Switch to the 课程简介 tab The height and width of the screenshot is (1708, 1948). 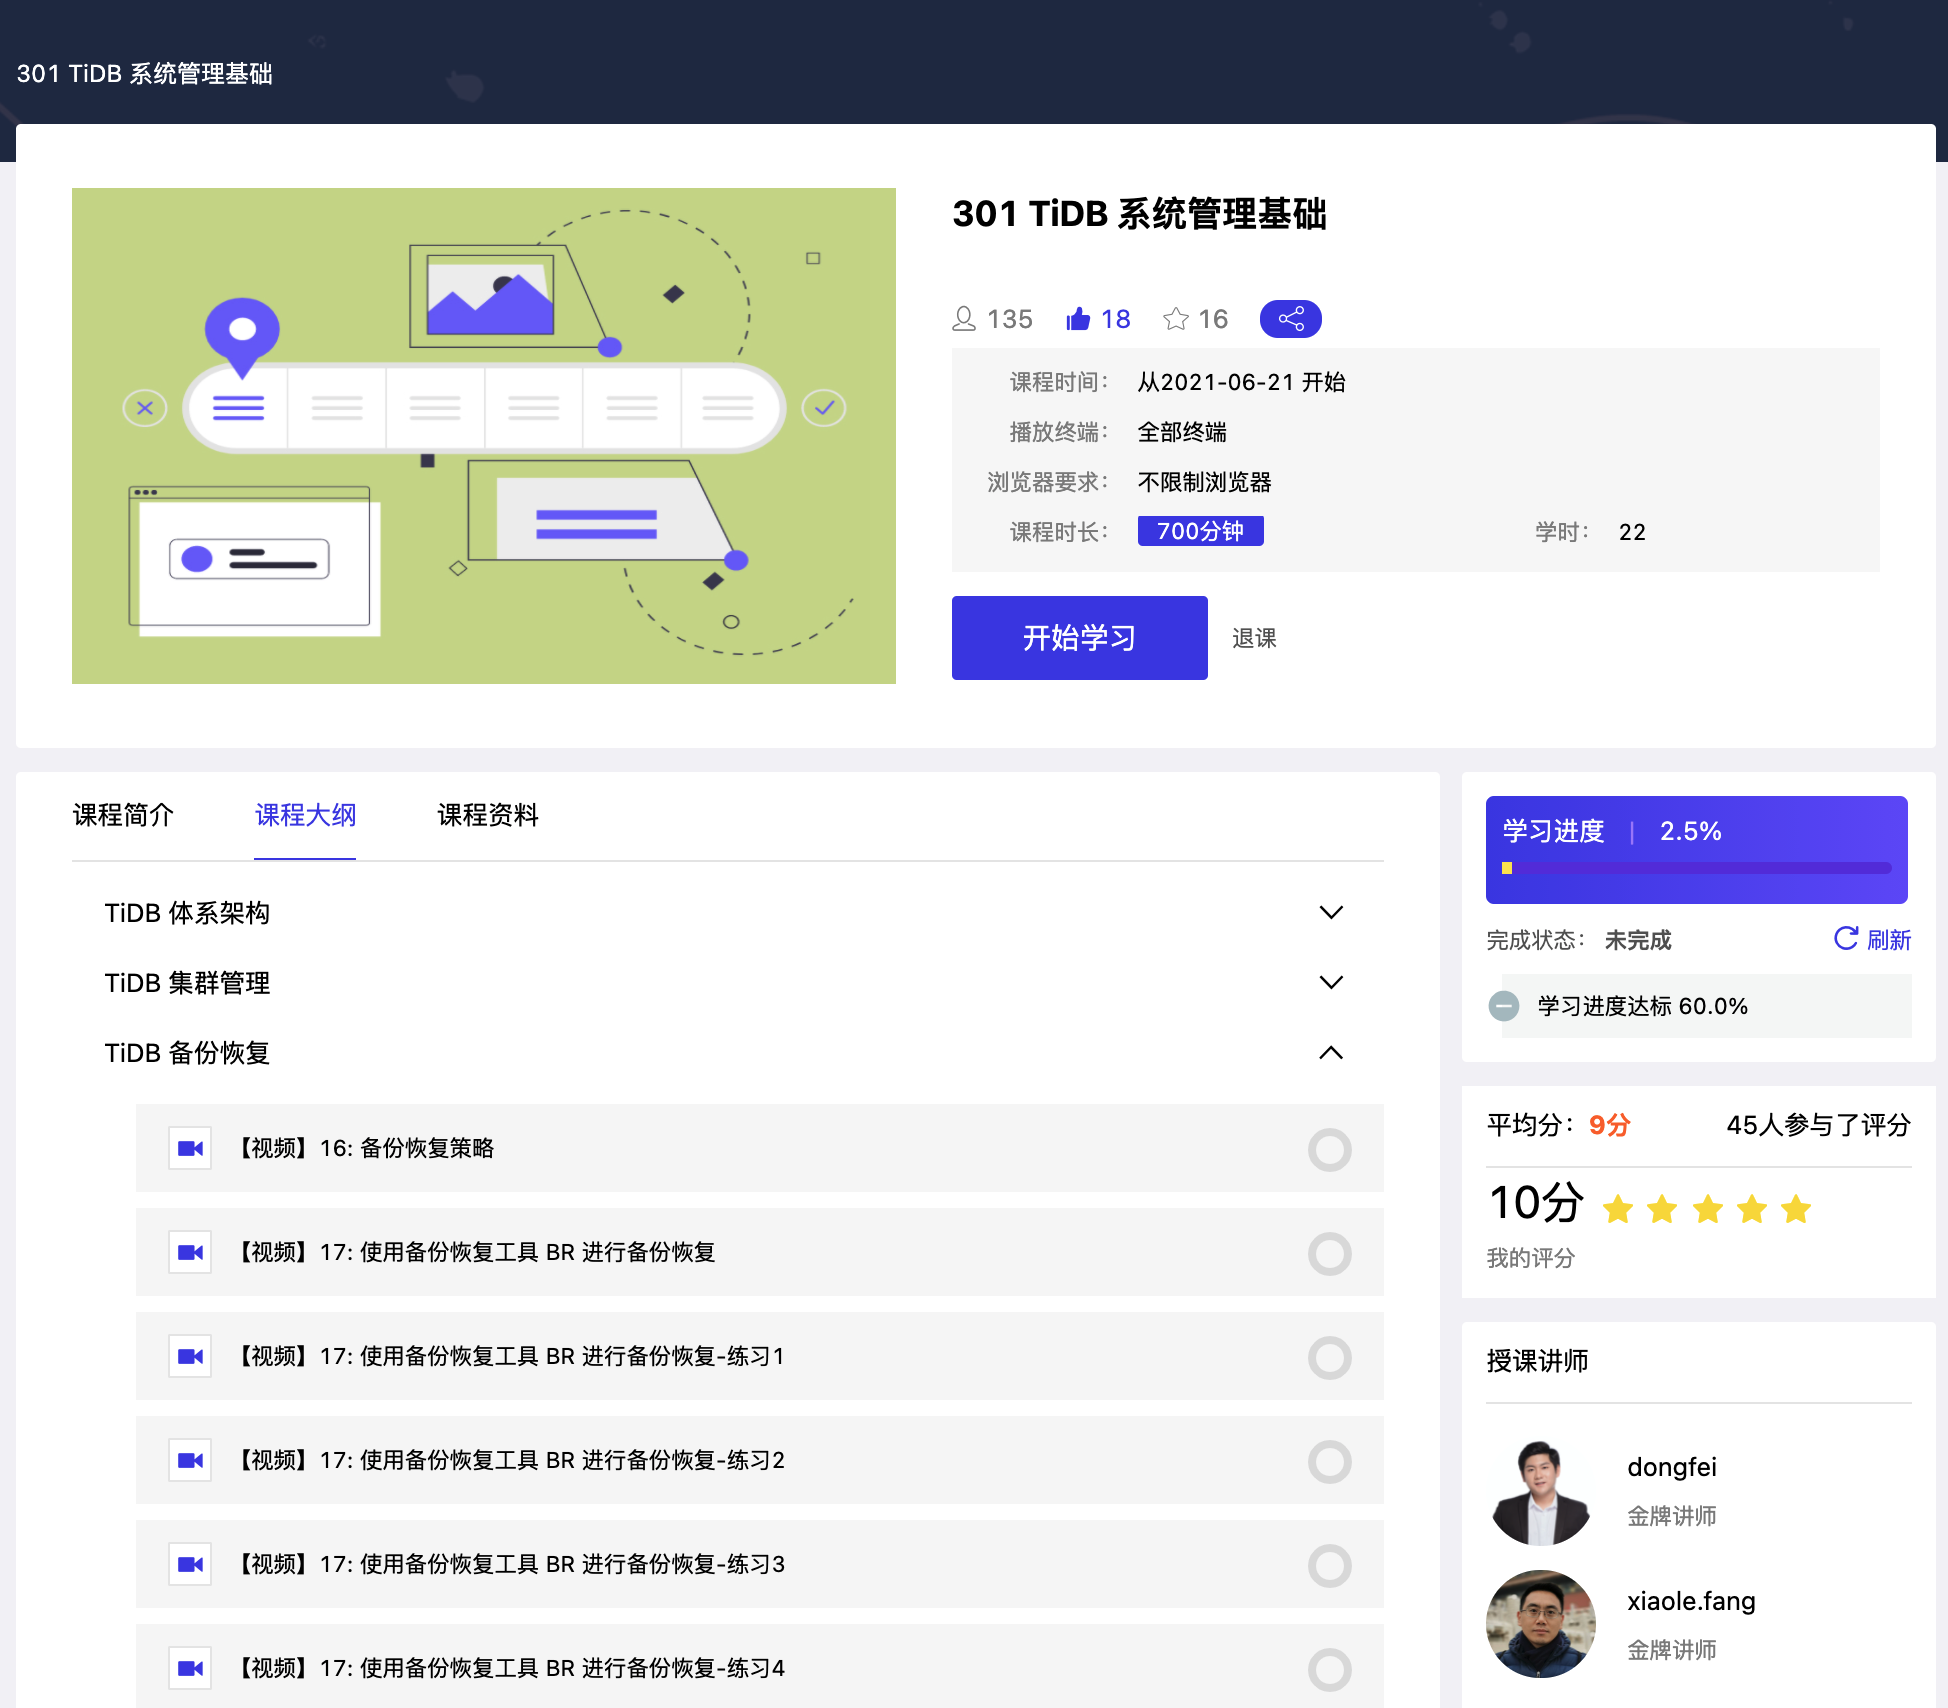(123, 815)
